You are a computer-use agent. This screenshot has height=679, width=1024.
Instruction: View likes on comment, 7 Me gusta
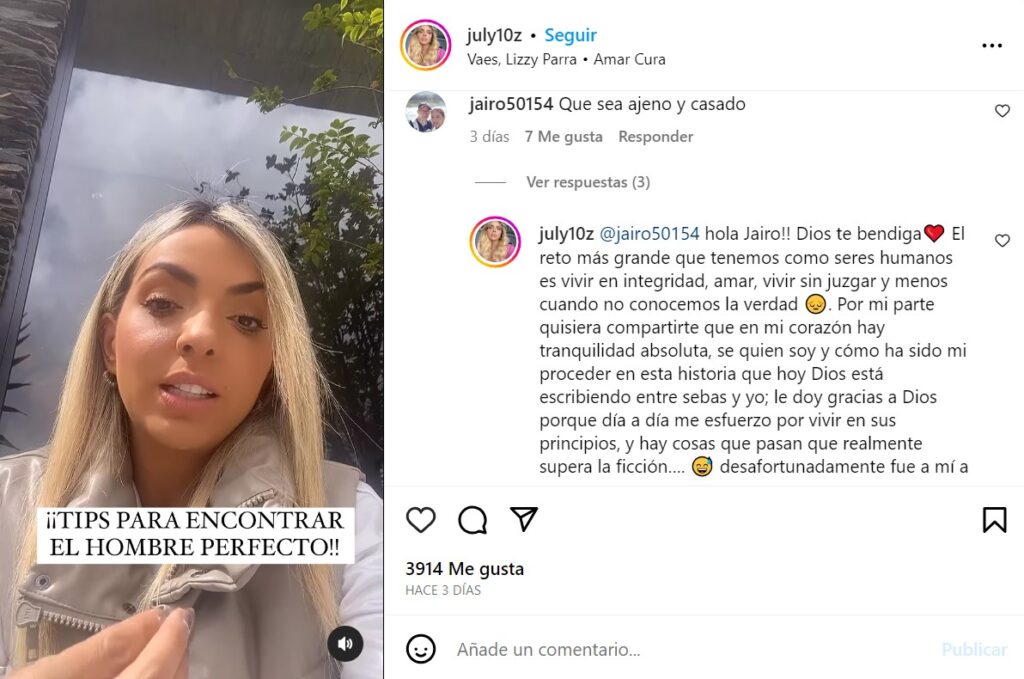pyautogui.click(x=563, y=136)
